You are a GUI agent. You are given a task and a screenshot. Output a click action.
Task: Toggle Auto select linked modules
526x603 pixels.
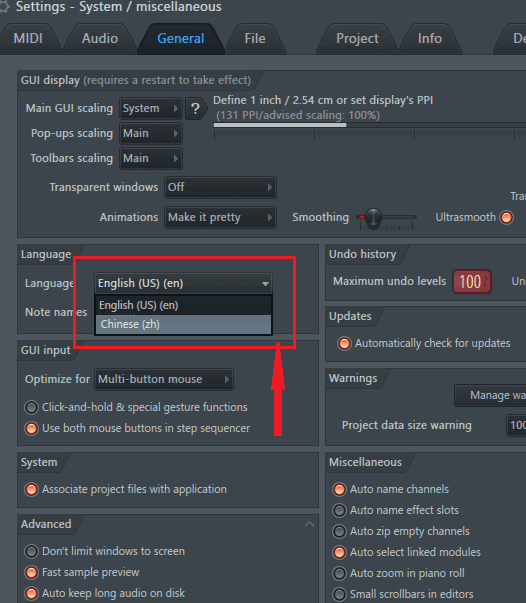tap(339, 553)
